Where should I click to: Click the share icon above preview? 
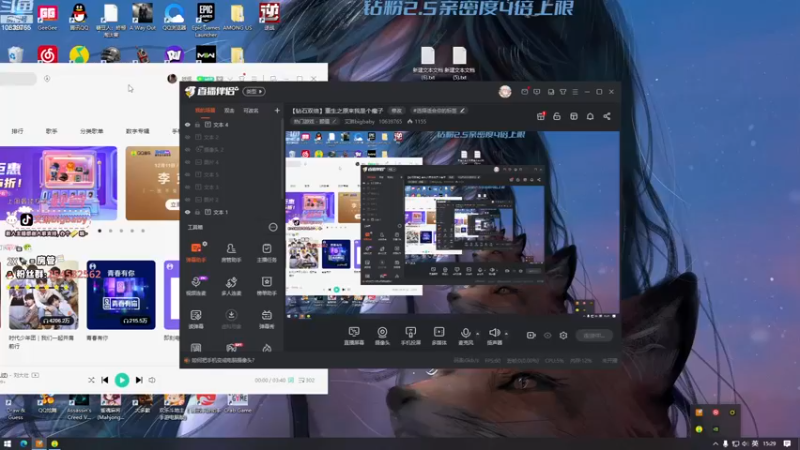click(607, 116)
